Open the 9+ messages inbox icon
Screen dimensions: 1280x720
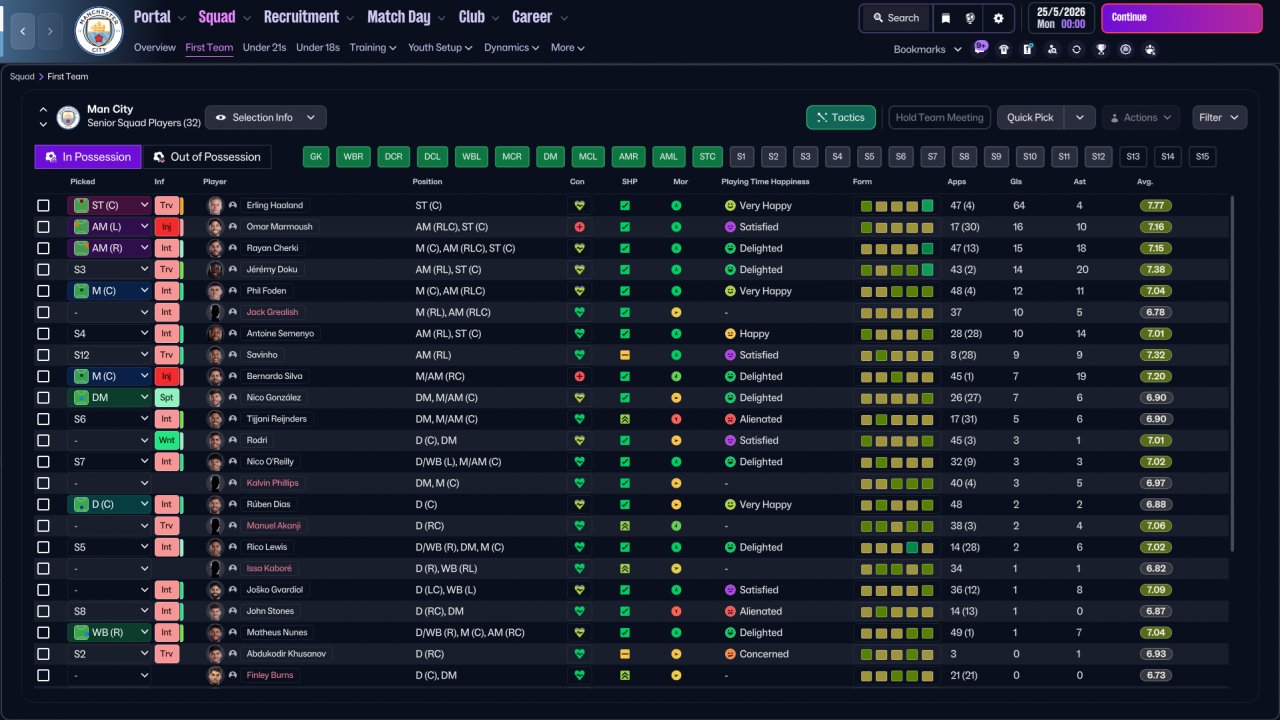tap(979, 48)
